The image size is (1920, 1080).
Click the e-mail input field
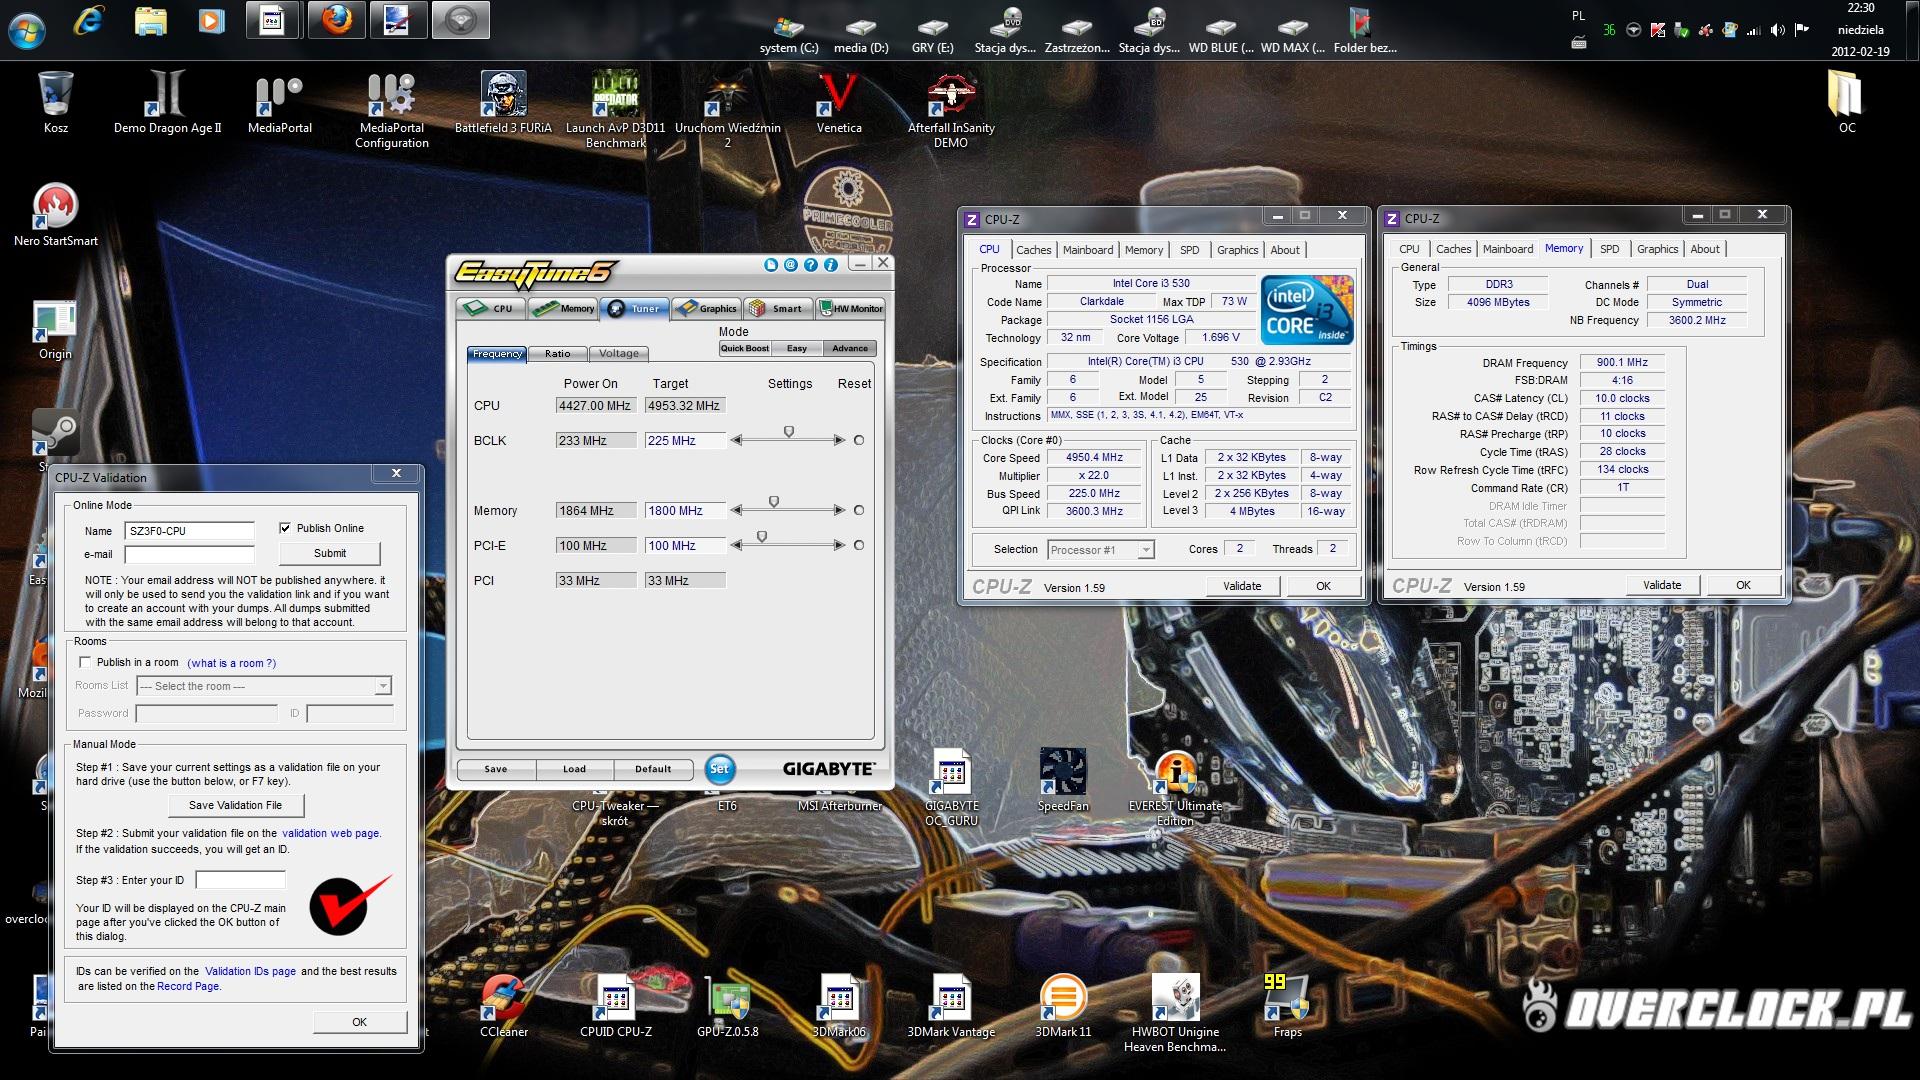189,554
